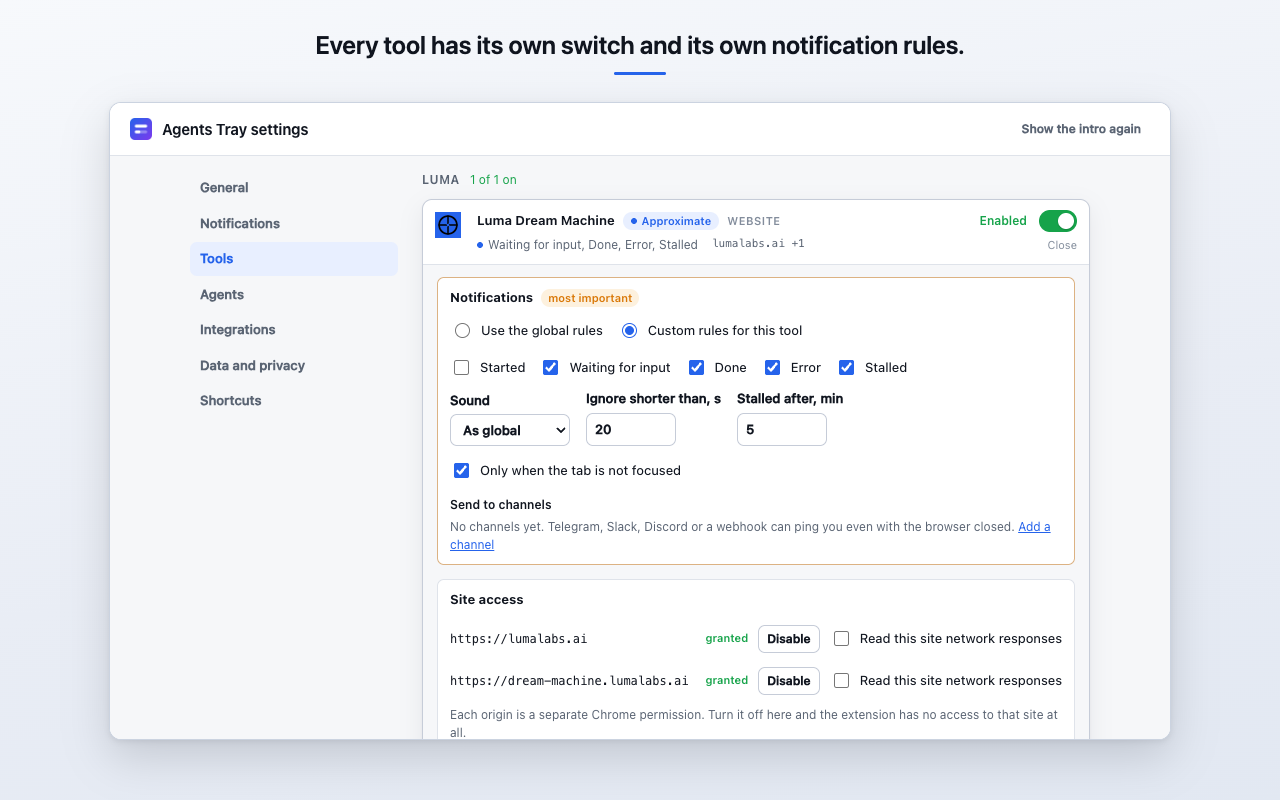Uncheck the Done notification checkbox

point(697,368)
